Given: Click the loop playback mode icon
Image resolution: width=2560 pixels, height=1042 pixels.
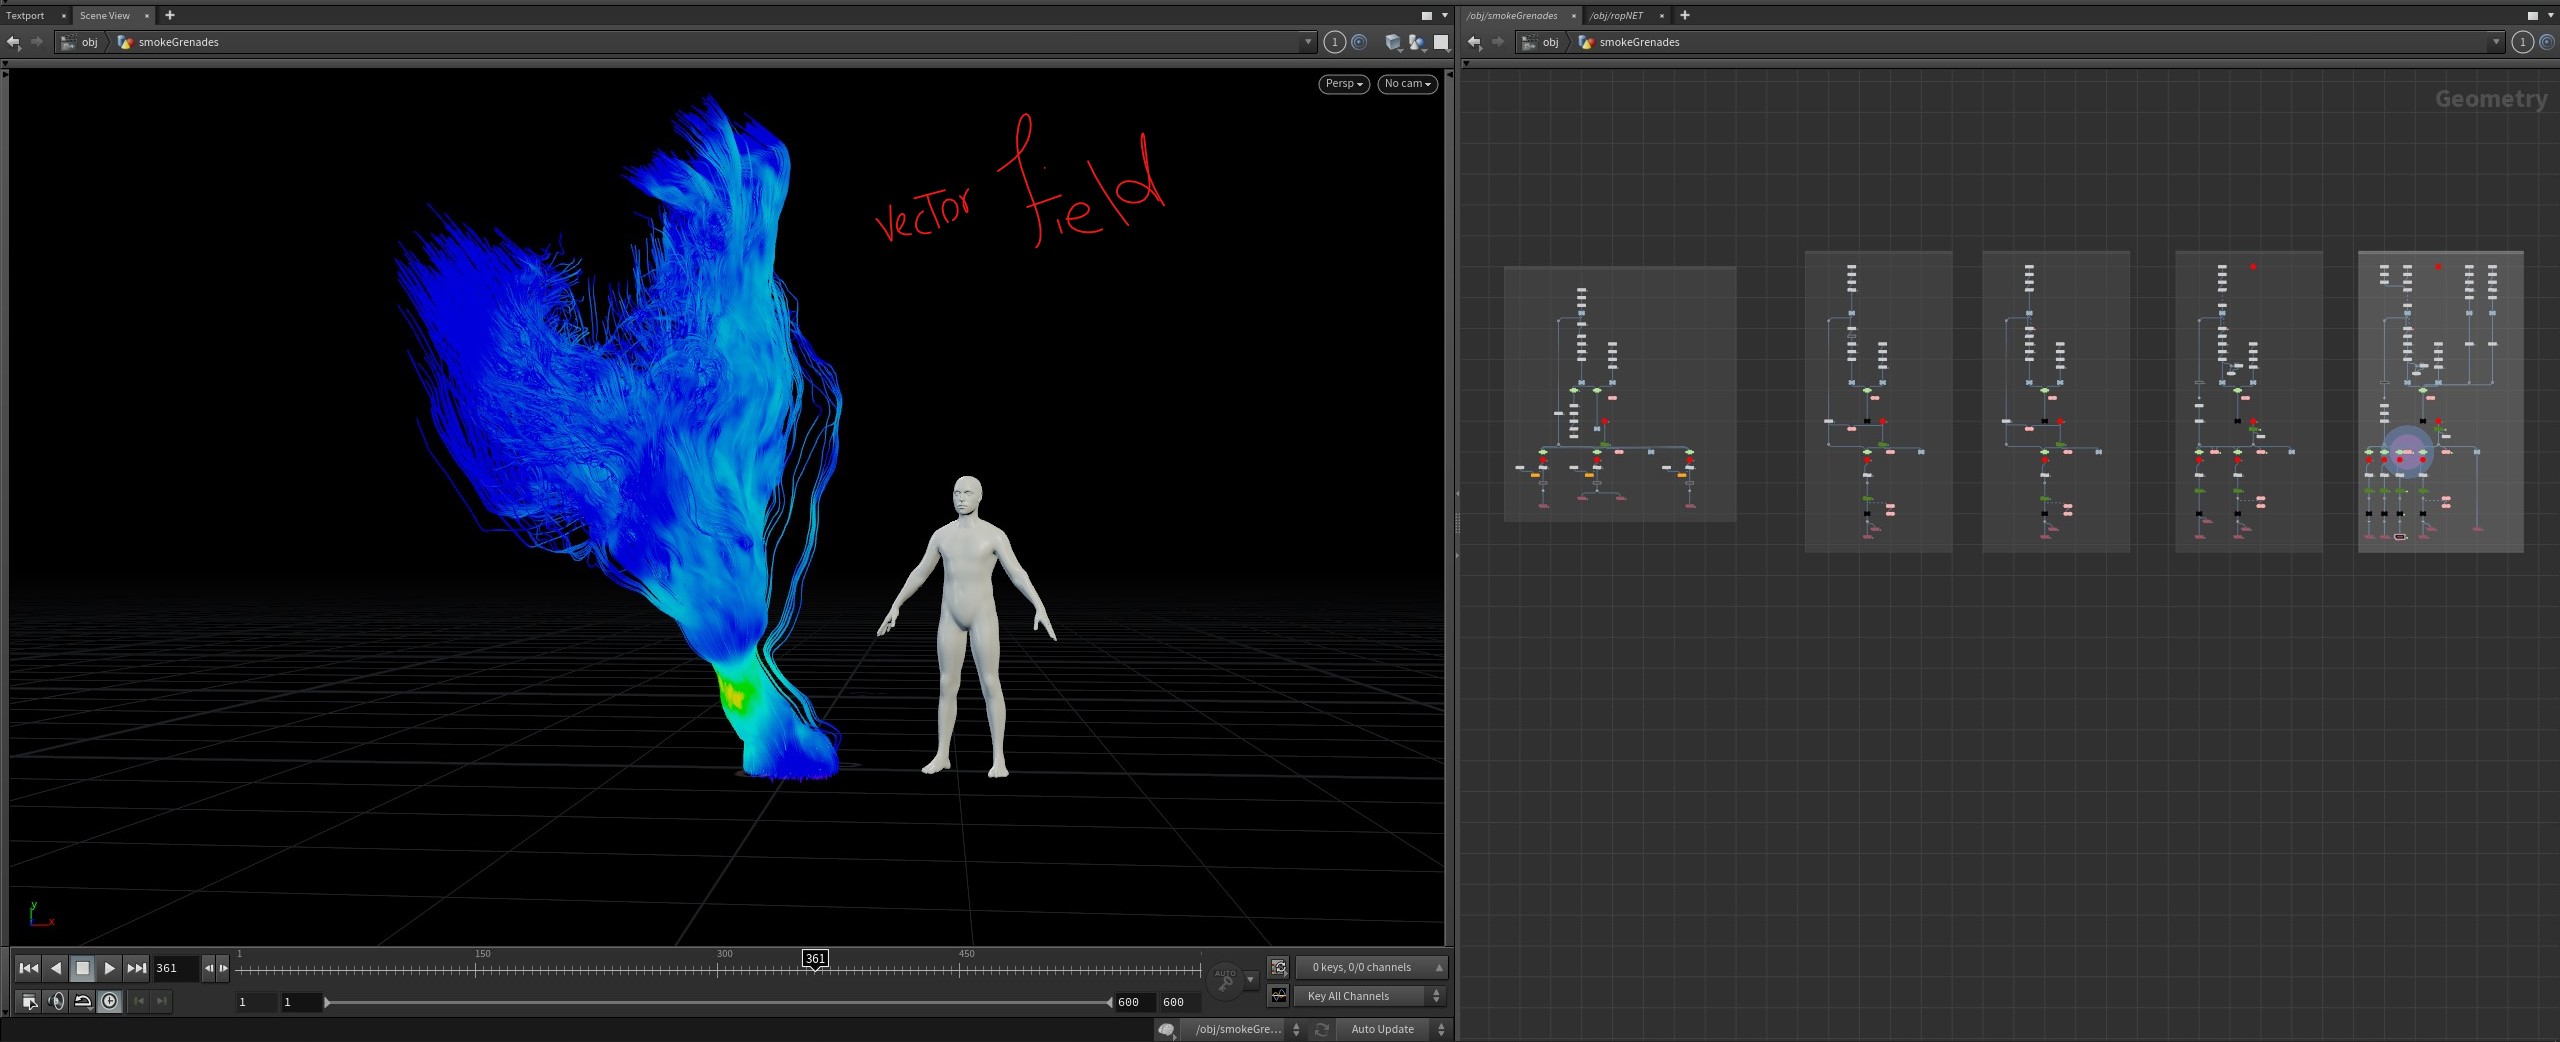Looking at the screenshot, I should (83, 1001).
